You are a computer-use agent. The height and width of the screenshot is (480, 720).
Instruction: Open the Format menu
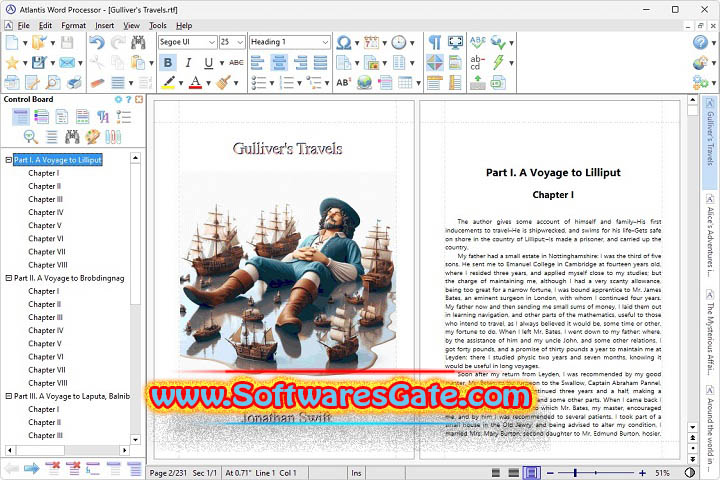coord(73,26)
